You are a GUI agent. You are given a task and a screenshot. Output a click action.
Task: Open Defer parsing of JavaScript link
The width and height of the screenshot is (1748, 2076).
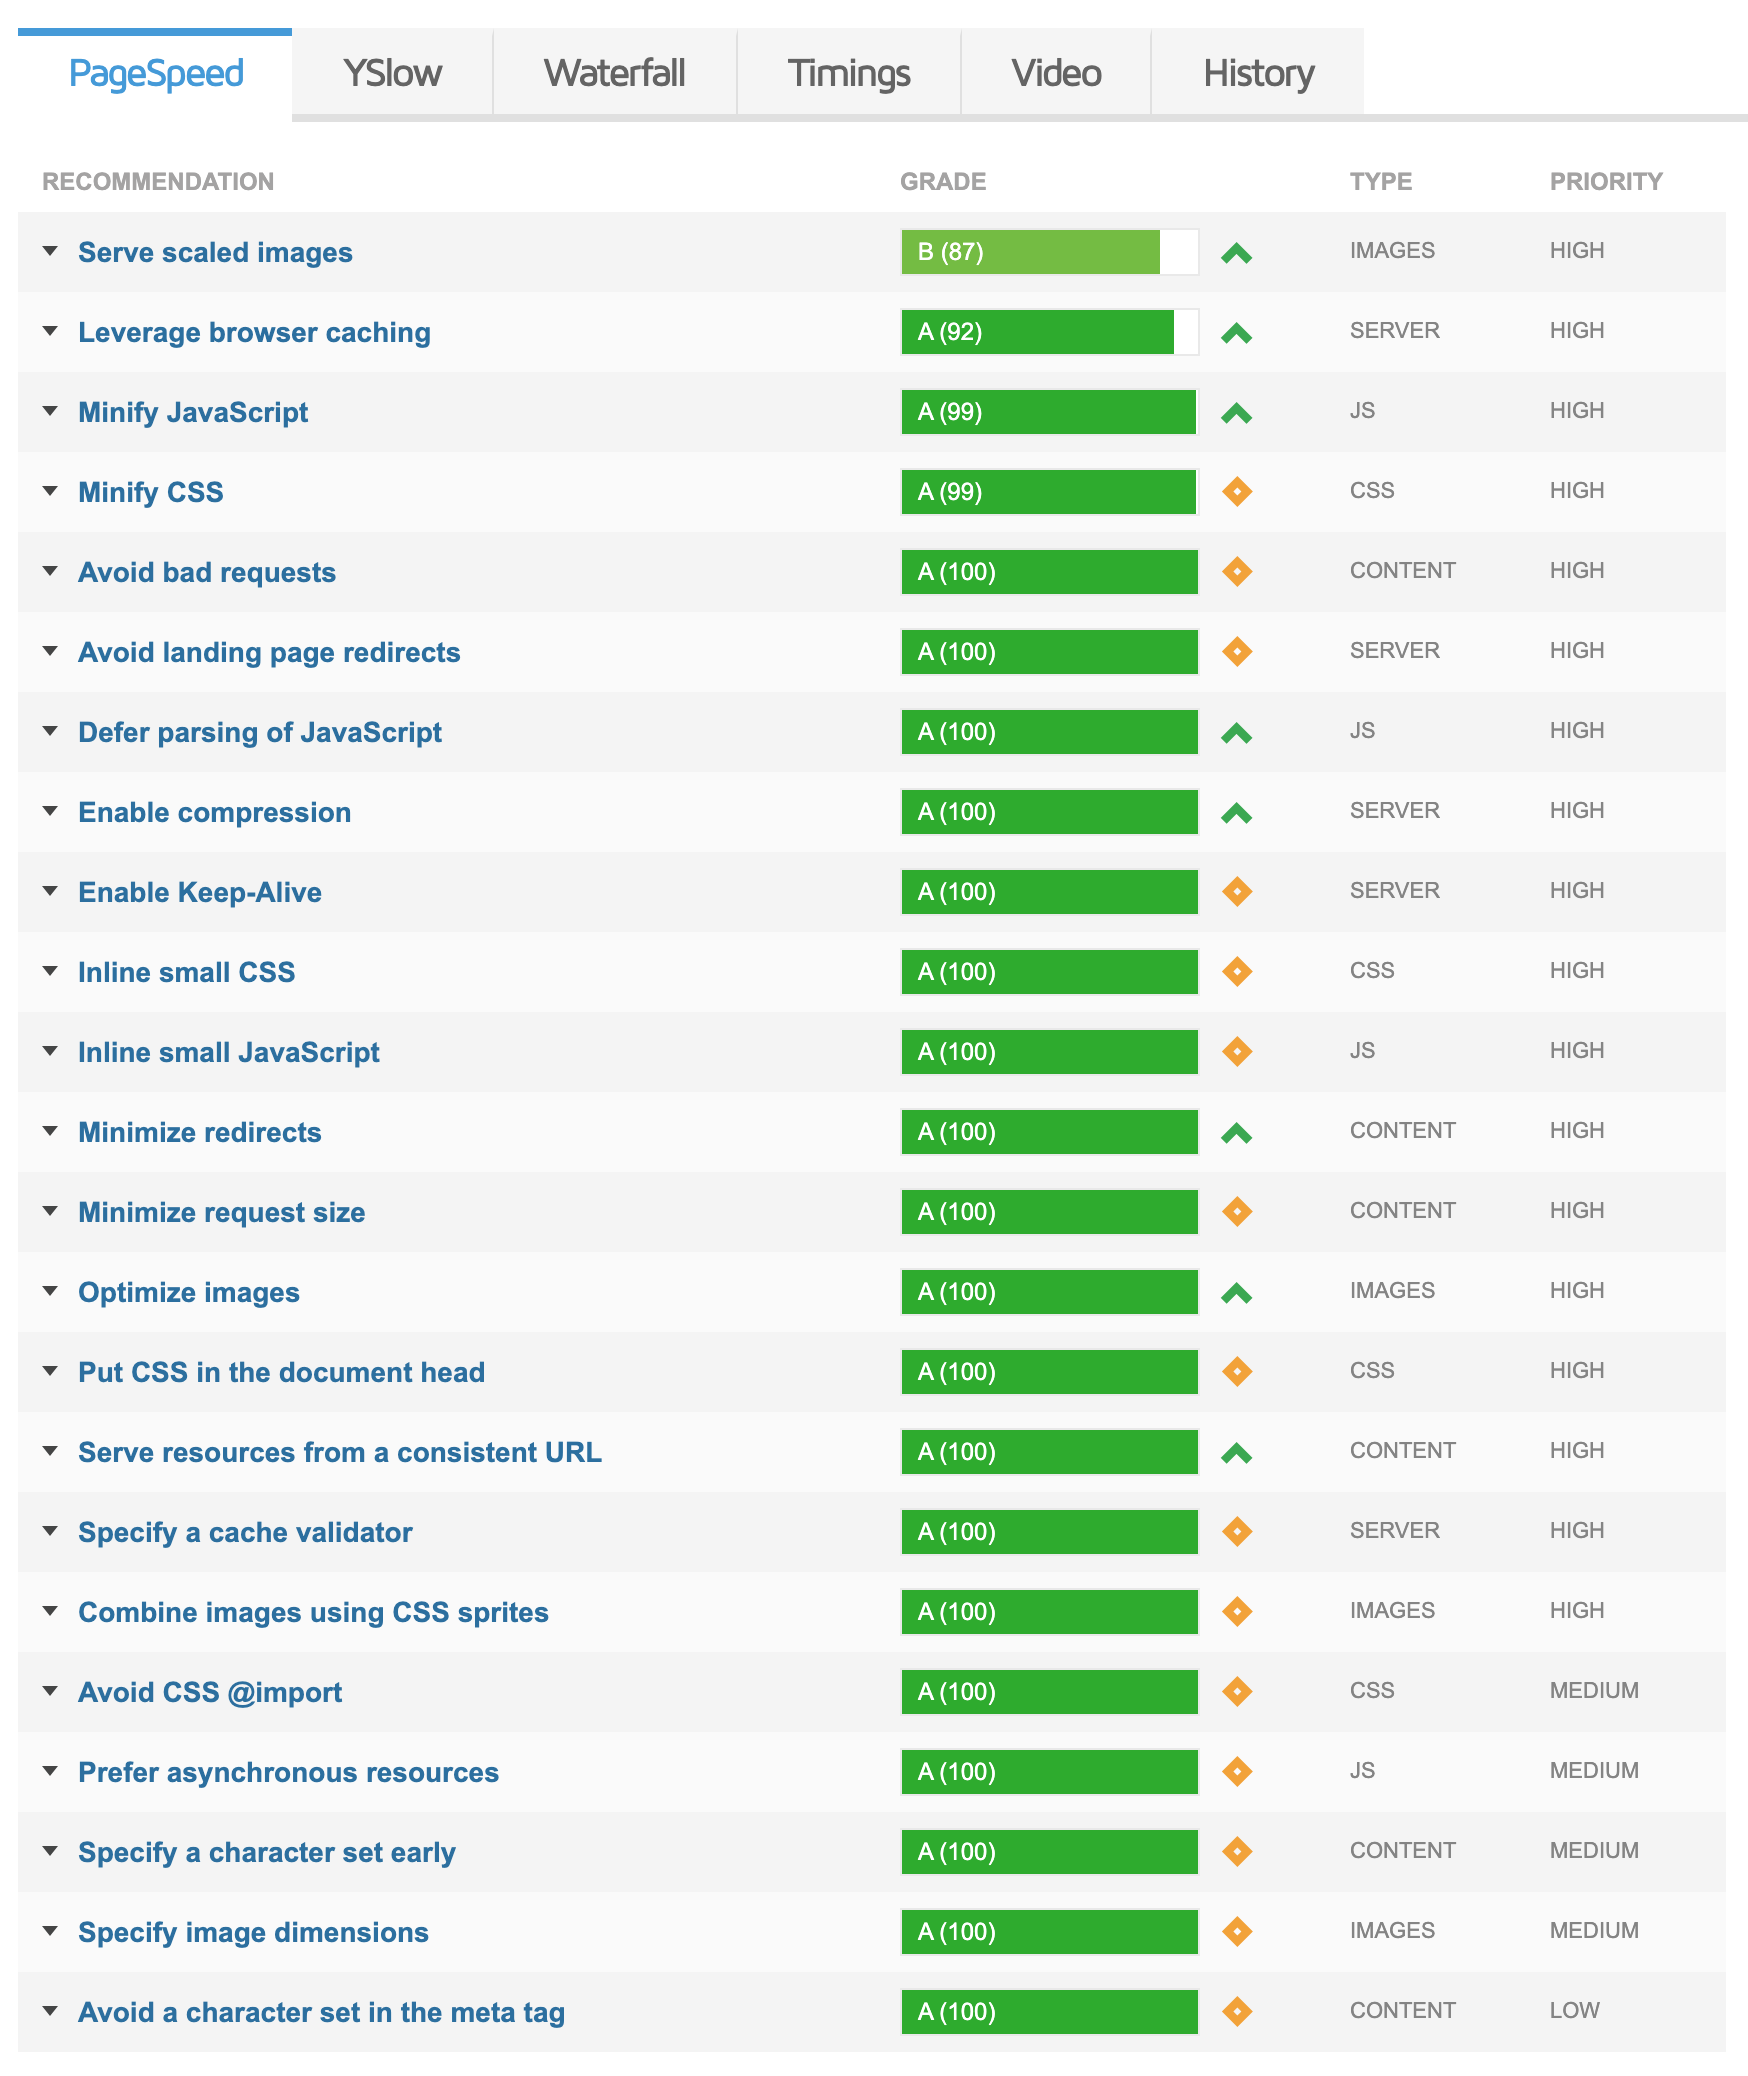pyautogui.click(x=260, y=732)
